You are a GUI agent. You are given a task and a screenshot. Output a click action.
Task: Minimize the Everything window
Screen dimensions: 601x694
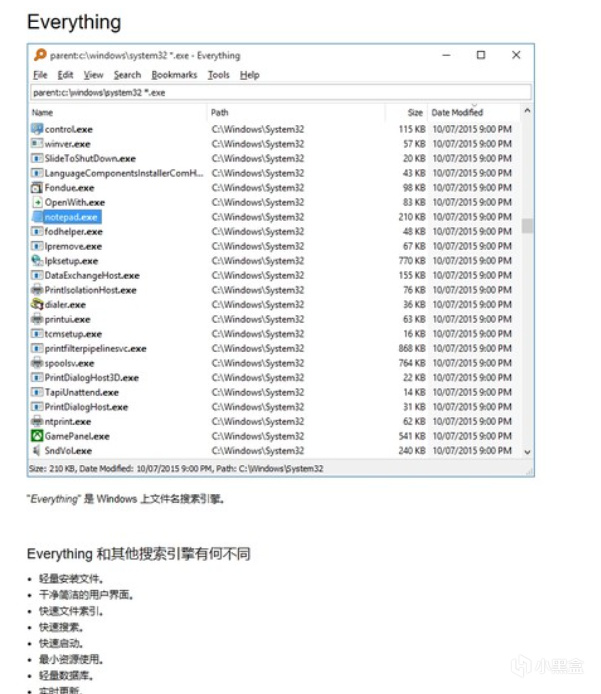pos(447,55)
